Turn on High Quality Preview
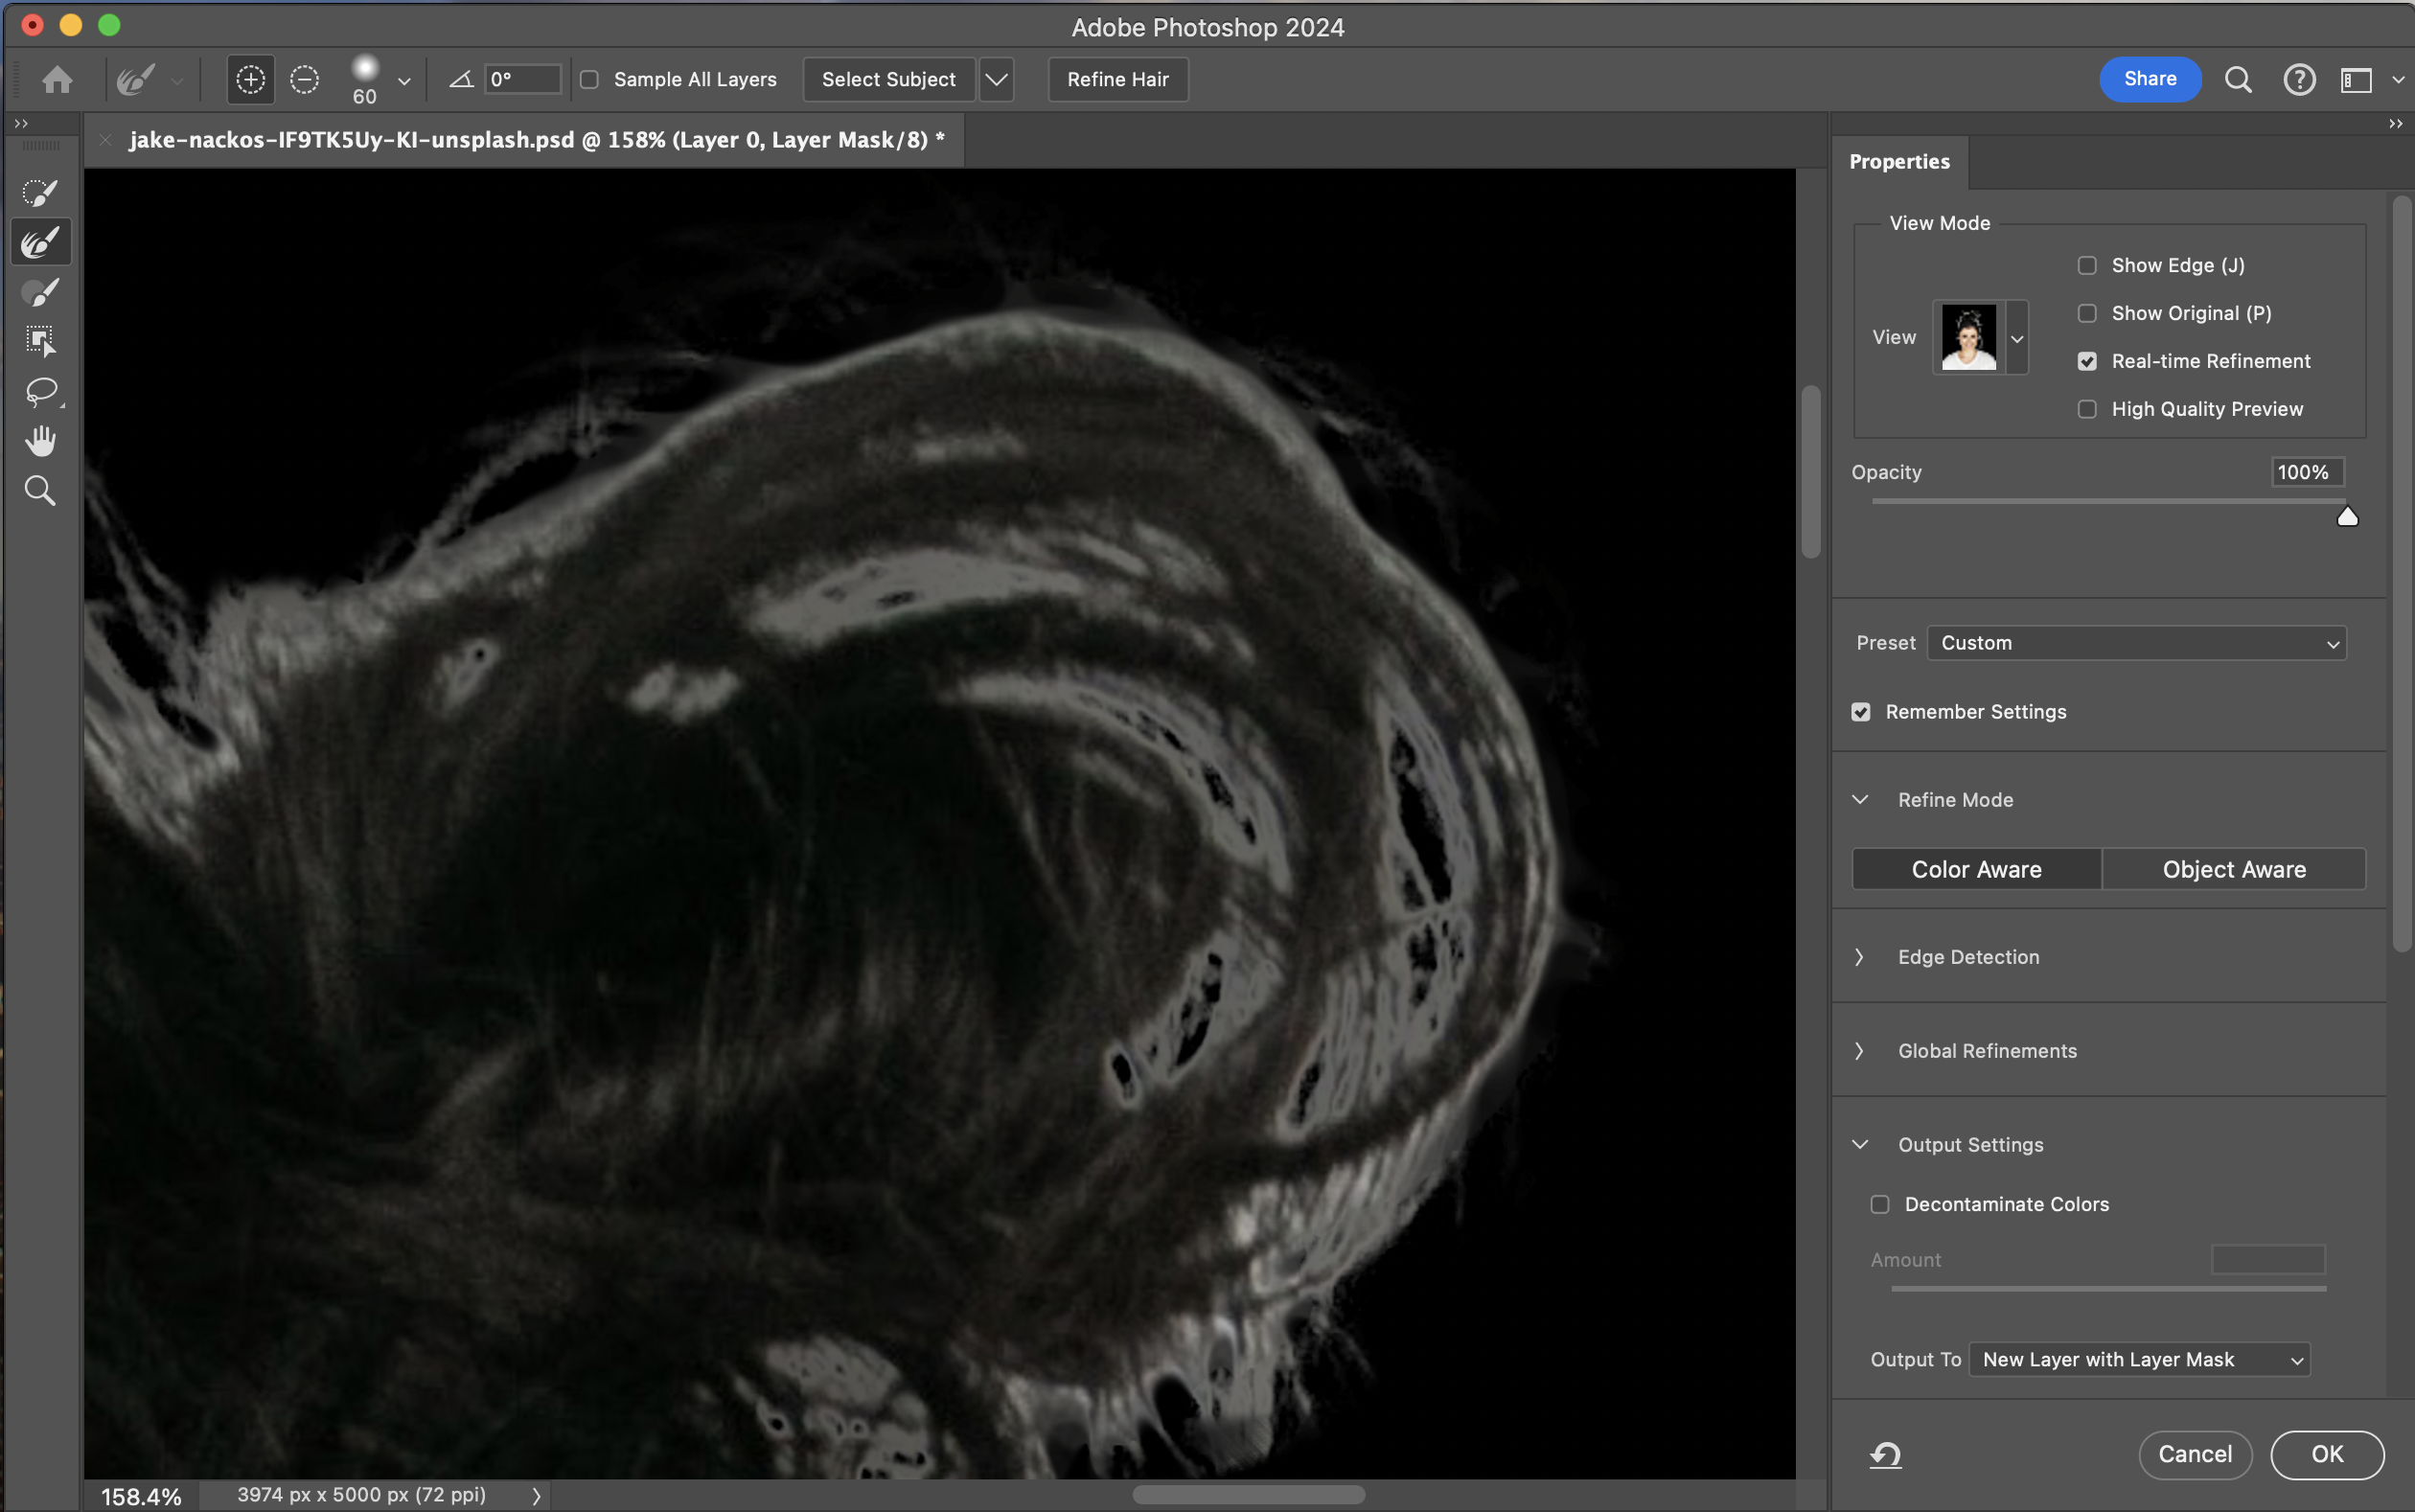This screenshot has width=2415, height=1512. 2087,409
